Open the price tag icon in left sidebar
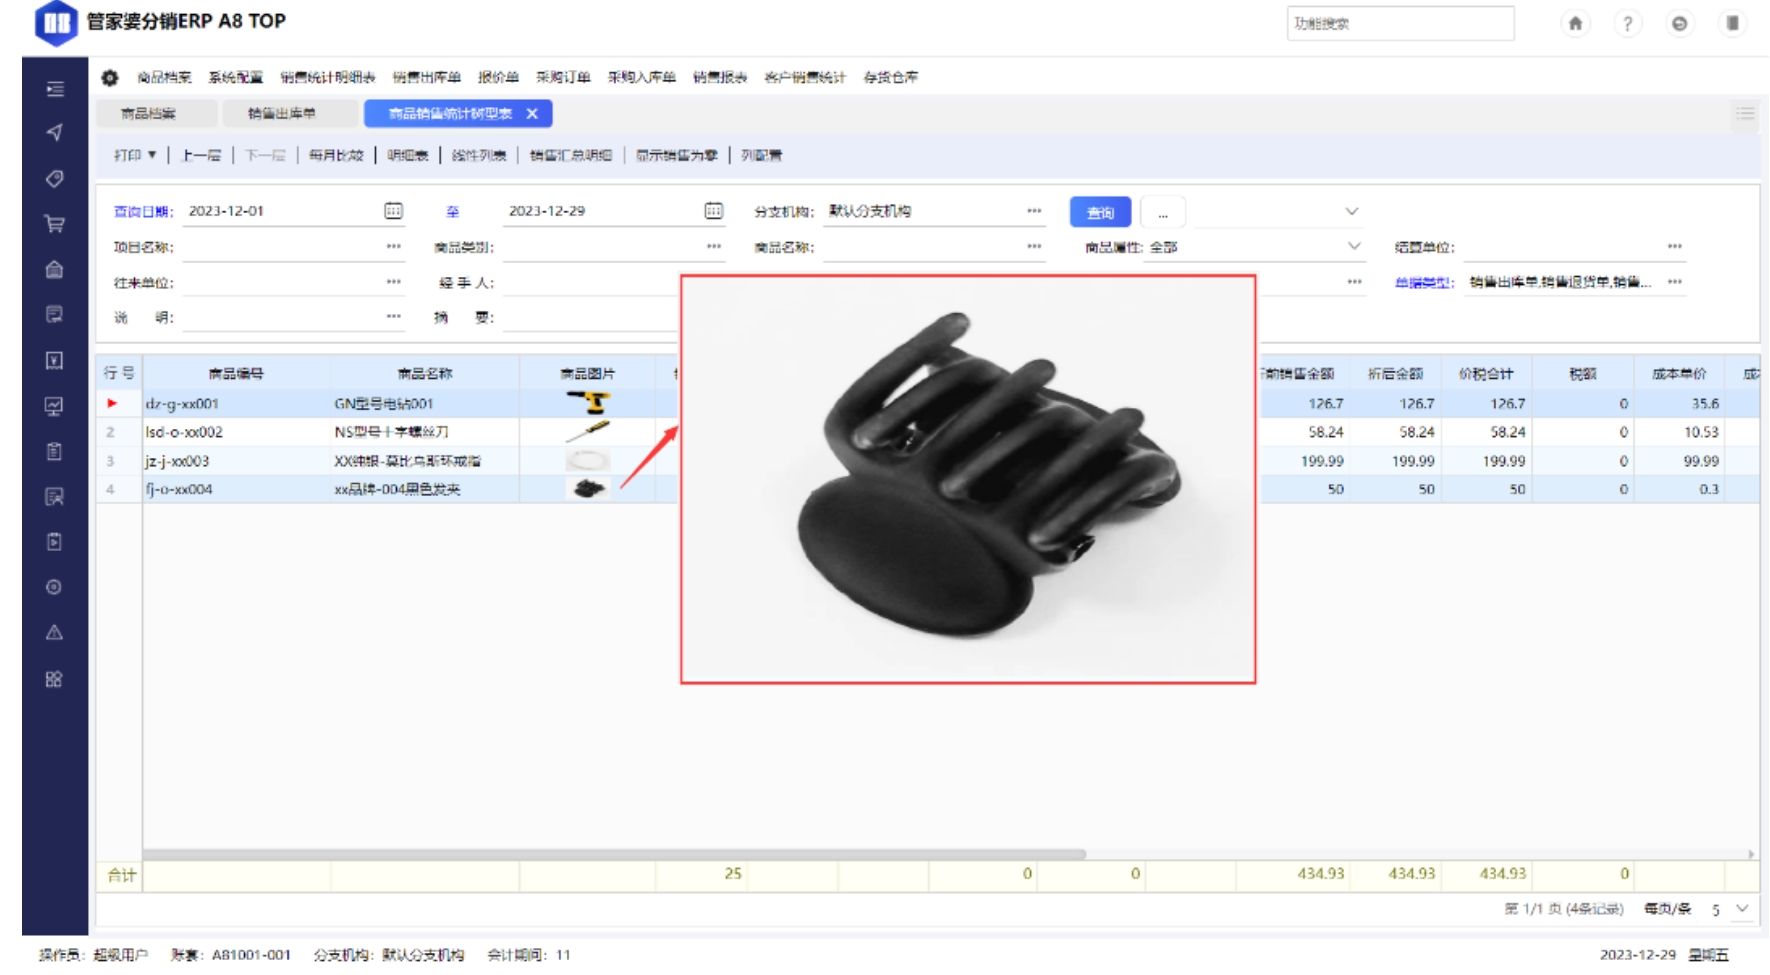Image resolution: width=1770 pixels, height=975 pixels. point(55,178)
